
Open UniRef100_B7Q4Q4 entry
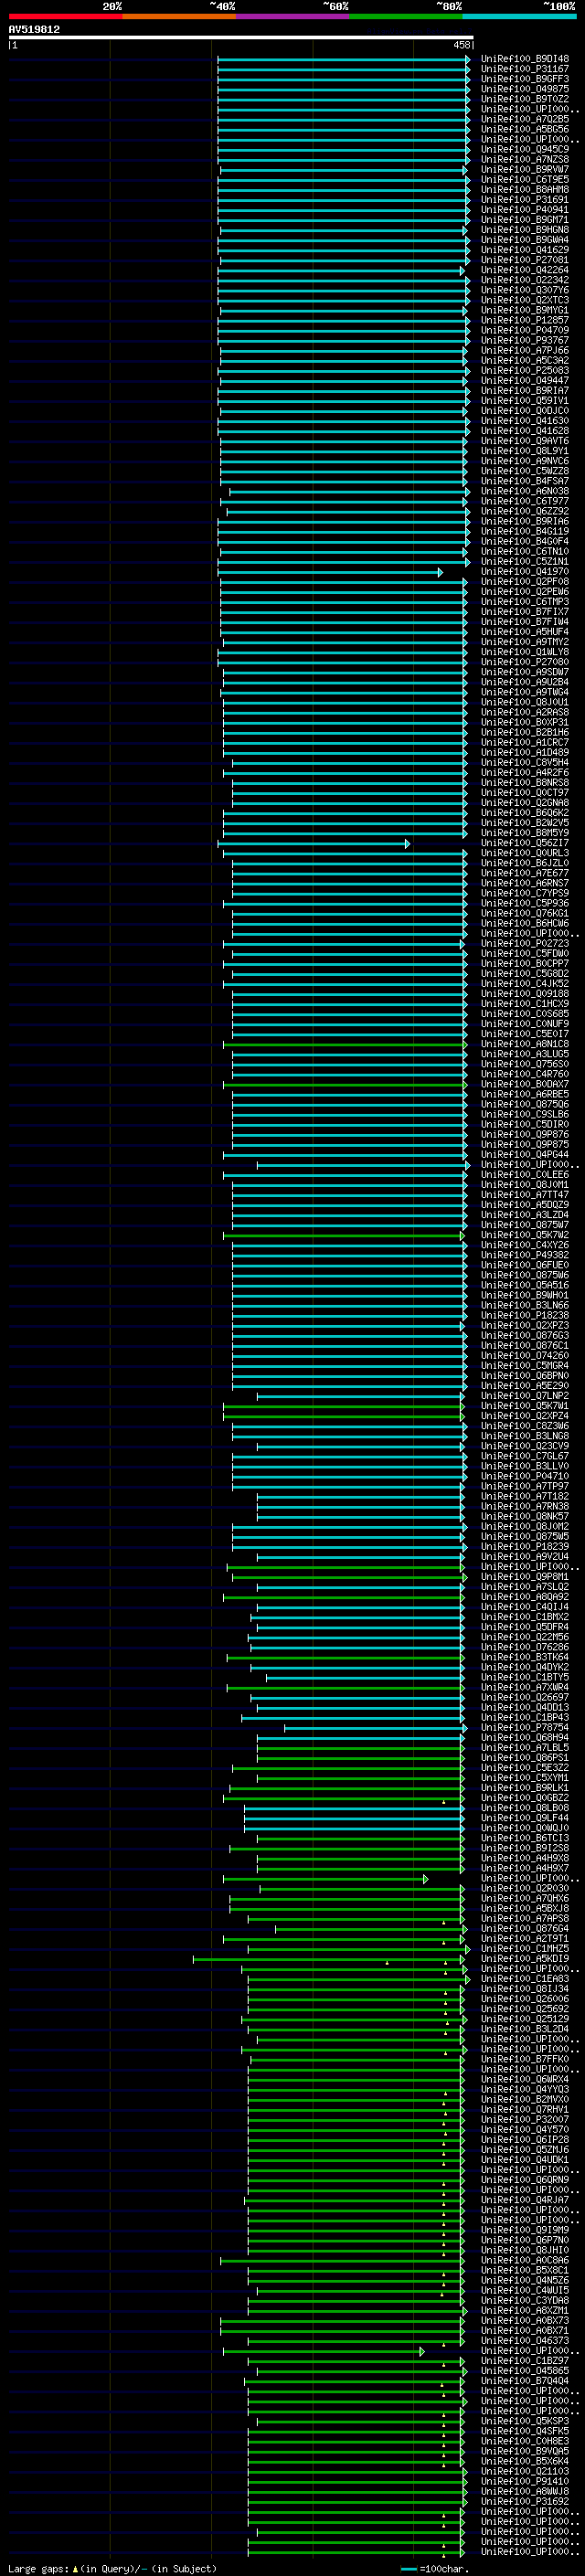point(525,2381)
